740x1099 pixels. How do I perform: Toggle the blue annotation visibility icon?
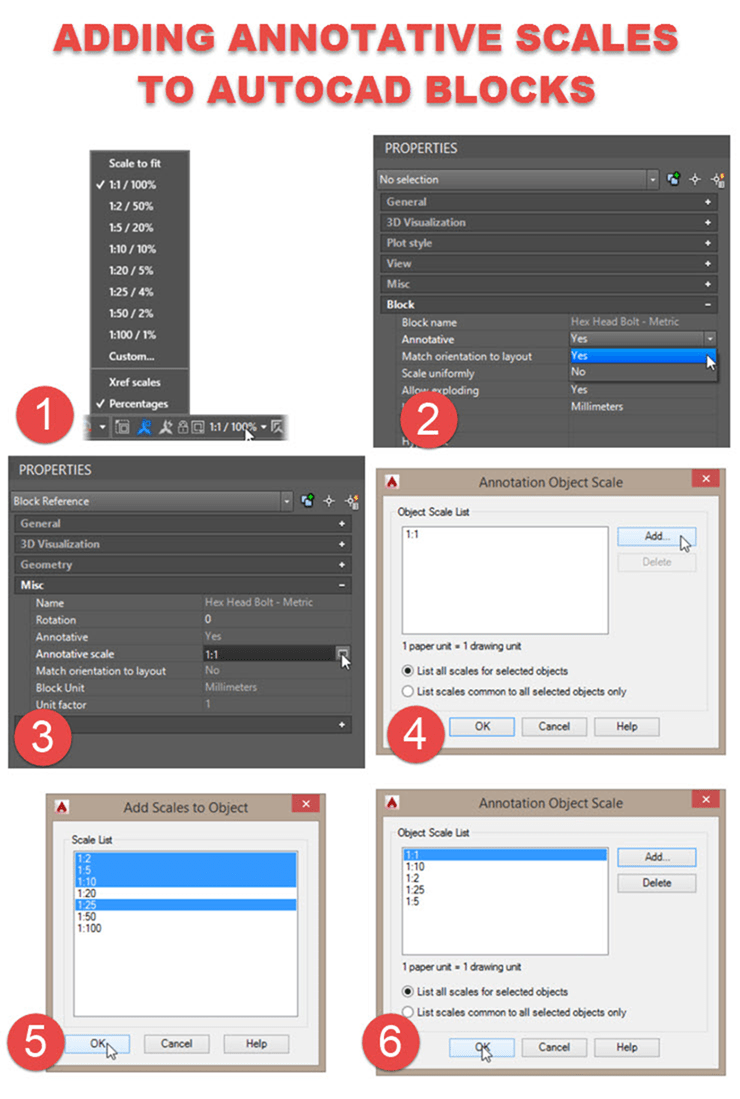(x=144, y=427)
